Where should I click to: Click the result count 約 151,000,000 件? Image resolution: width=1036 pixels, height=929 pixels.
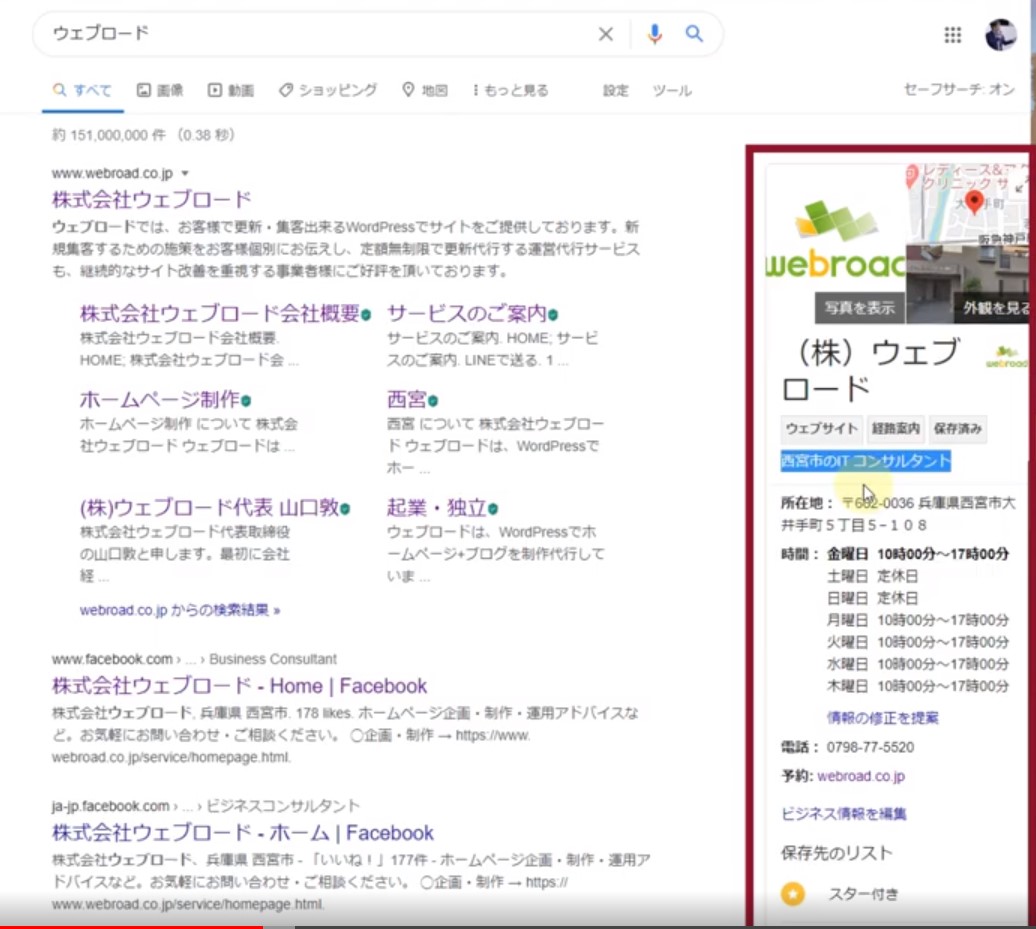[108, 135]
